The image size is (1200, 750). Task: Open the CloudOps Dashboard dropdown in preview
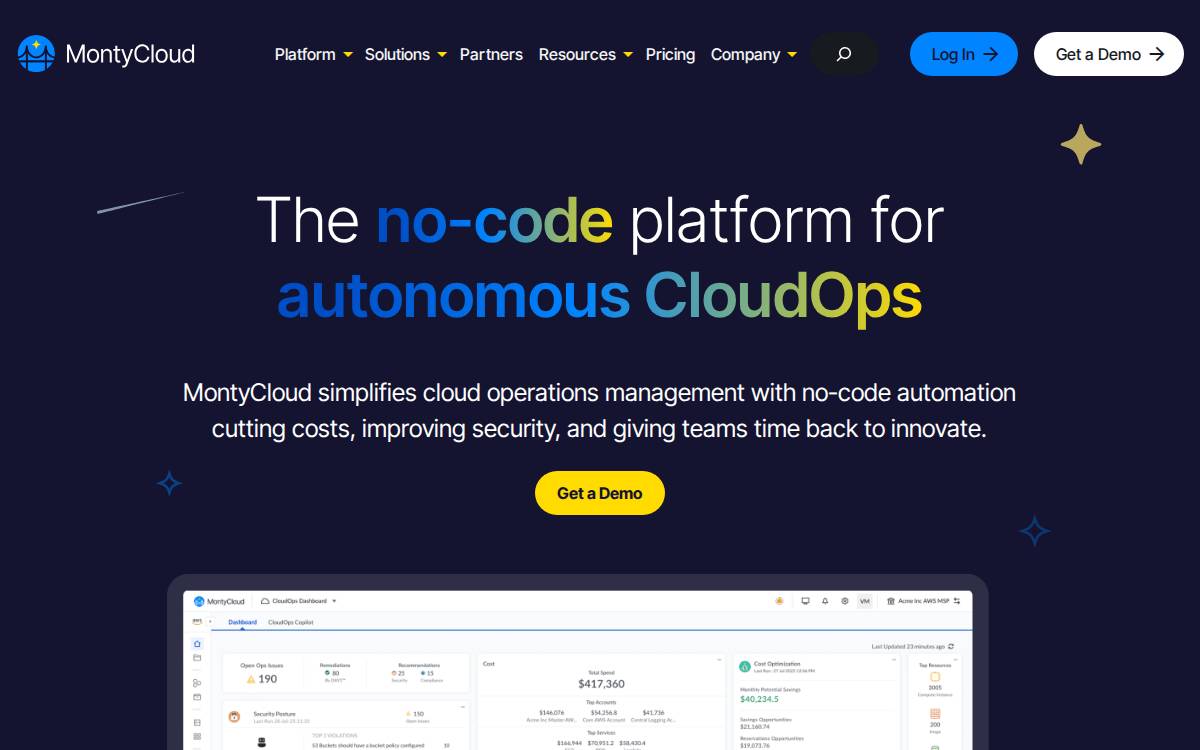coord(298,601)
